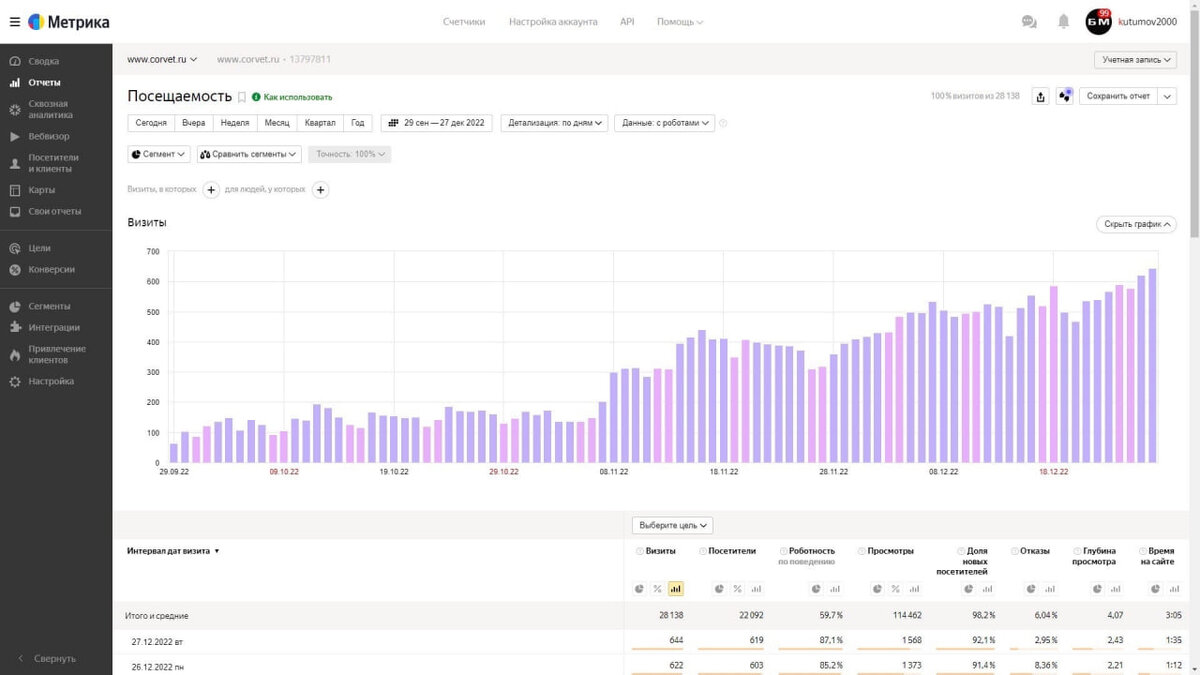Open API in top navigation
This screenshot has width=1200, height=675.
point(627,21)
